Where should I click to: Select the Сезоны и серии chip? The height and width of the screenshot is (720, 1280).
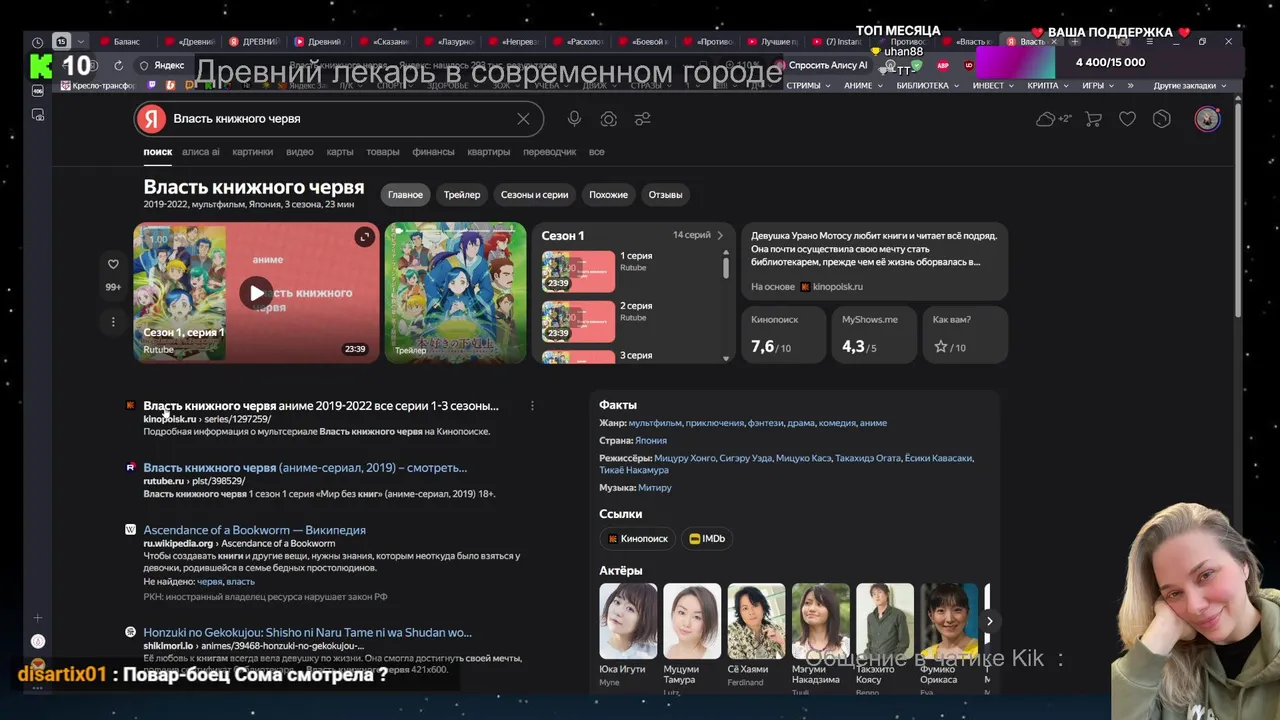click(534, 194)
